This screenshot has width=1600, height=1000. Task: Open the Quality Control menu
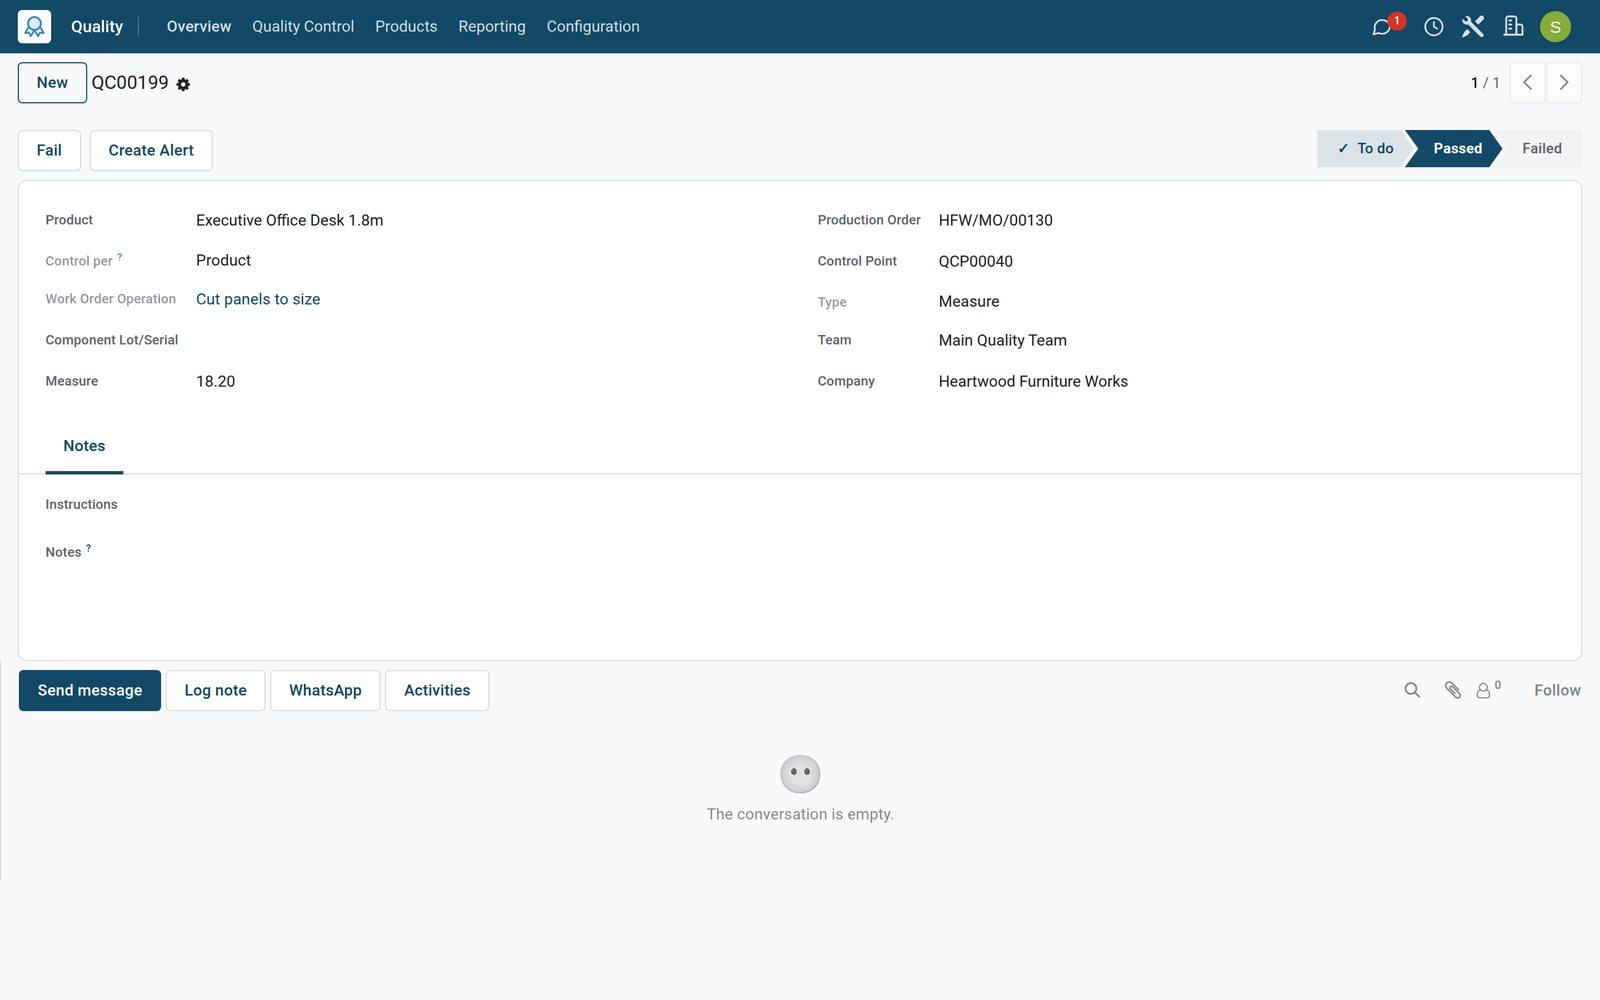[x=303, y=26]
